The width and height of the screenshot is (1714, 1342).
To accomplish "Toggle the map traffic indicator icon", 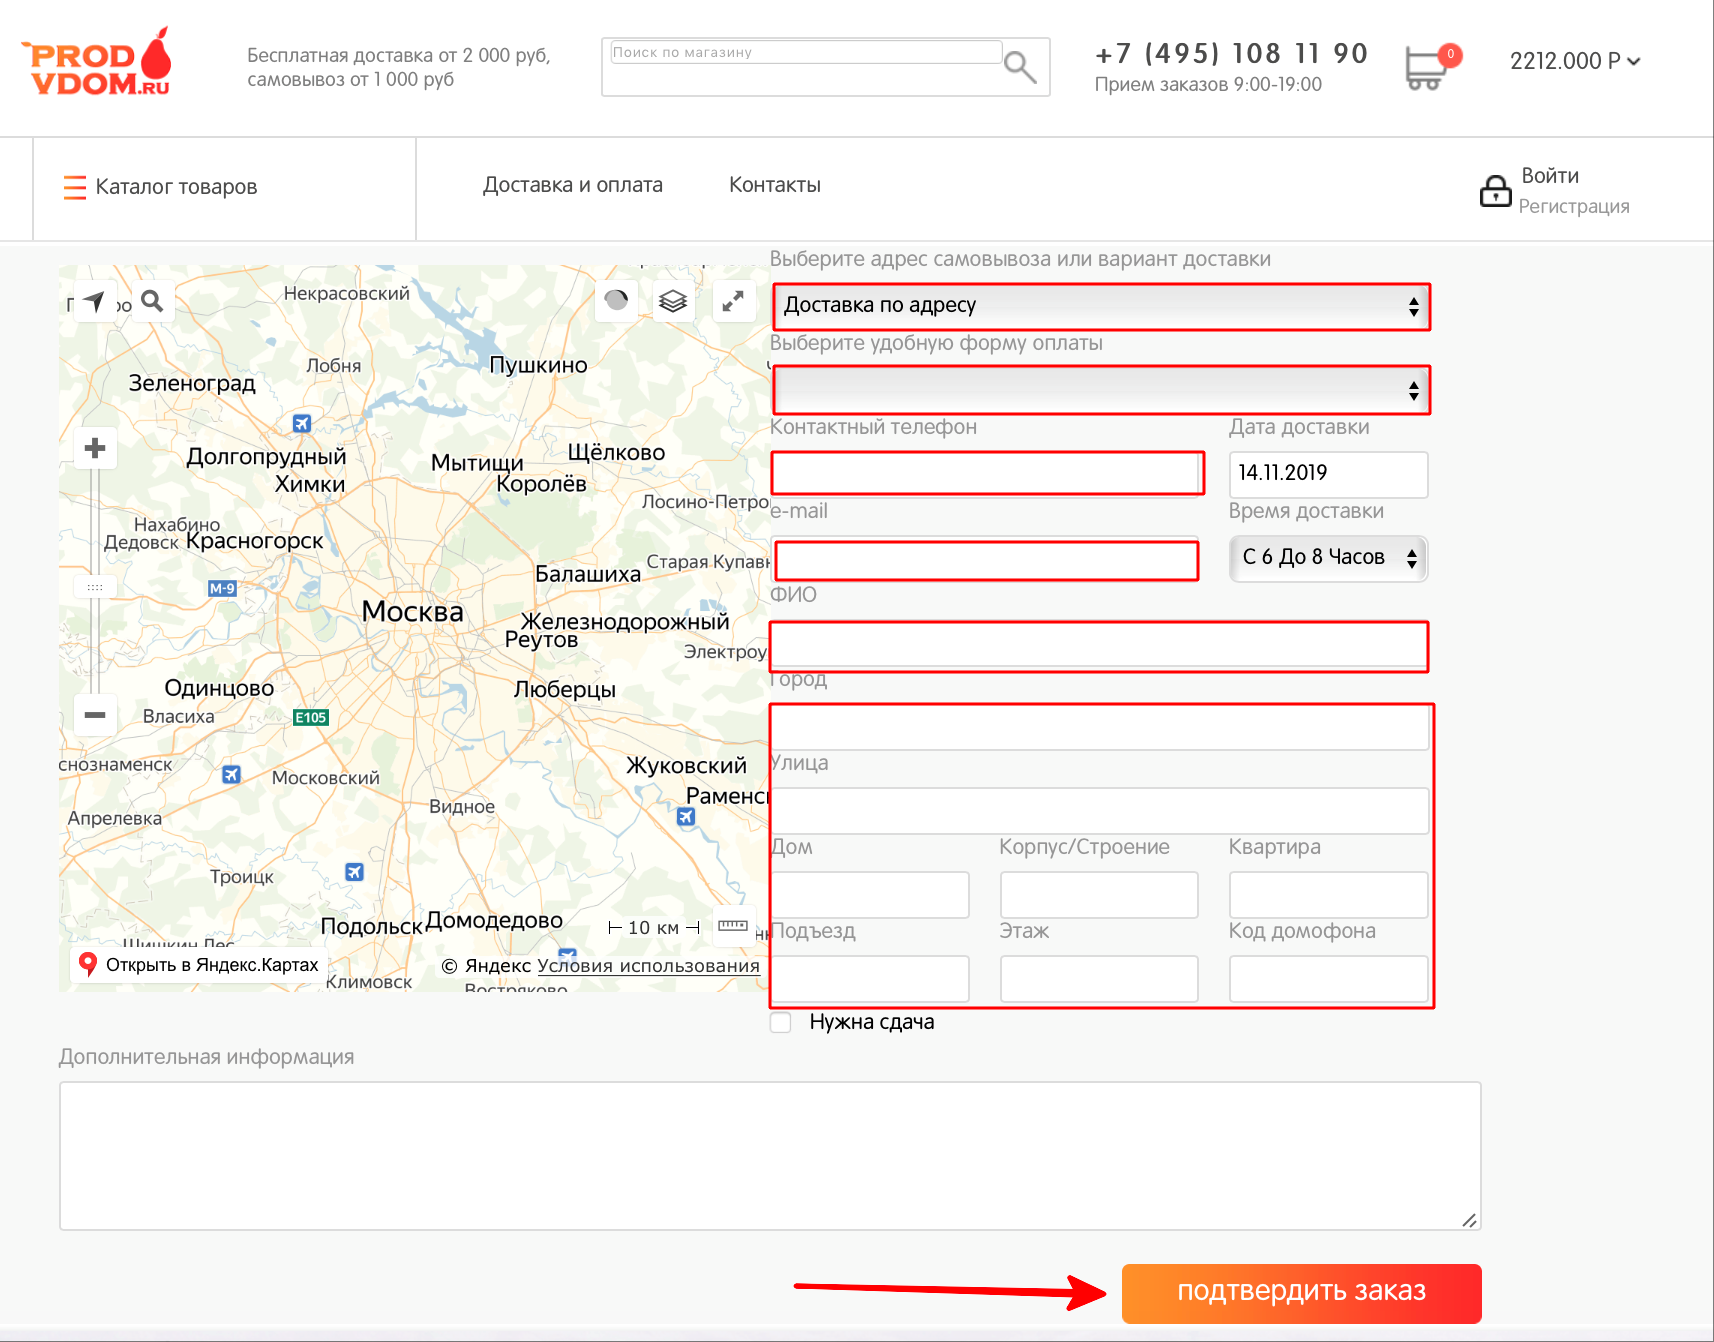I will coord(616,300).
